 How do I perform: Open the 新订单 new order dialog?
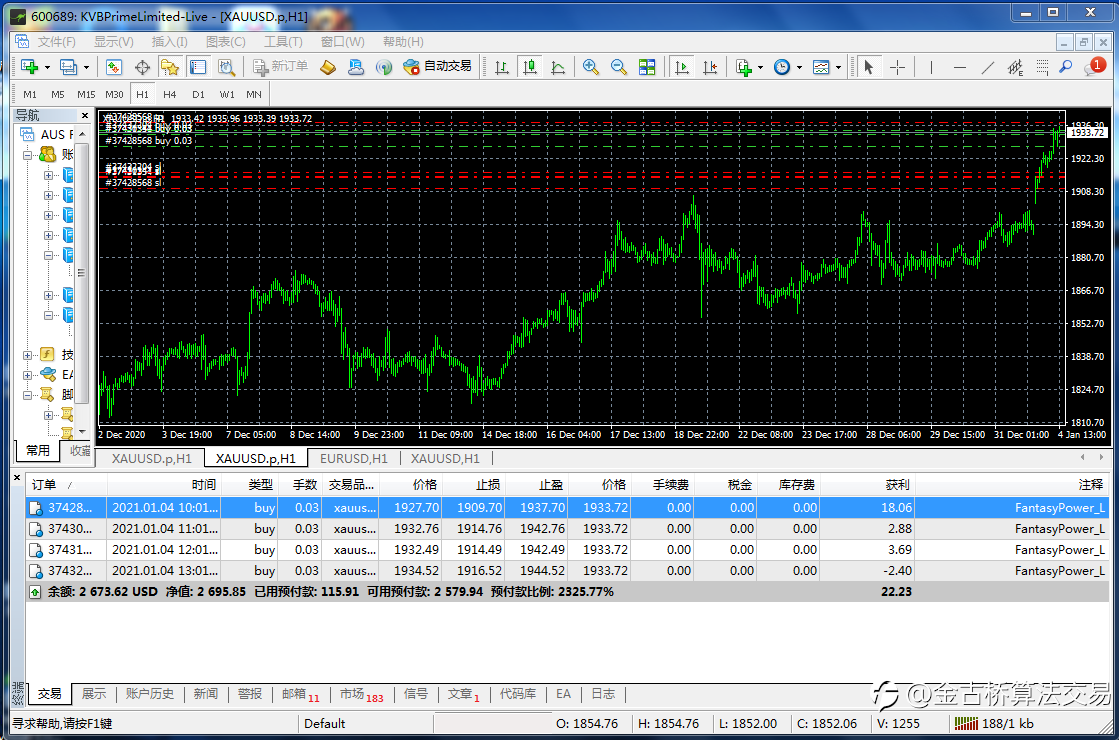tap(279, 67)
